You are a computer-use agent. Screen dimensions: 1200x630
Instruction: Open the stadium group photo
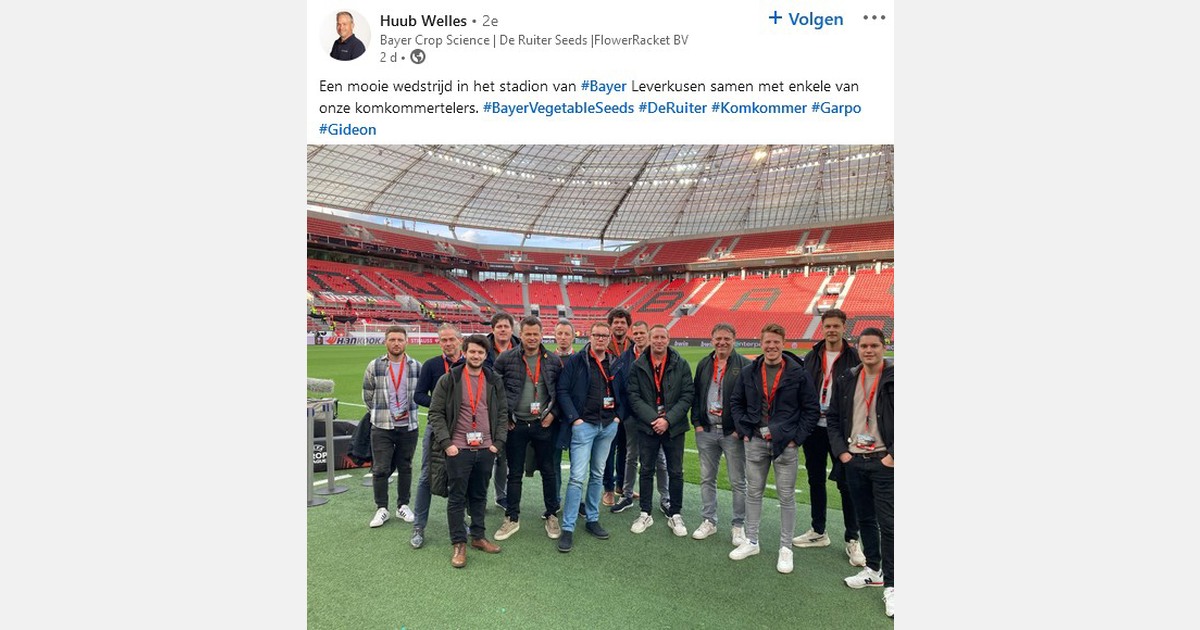coord(600,387)
